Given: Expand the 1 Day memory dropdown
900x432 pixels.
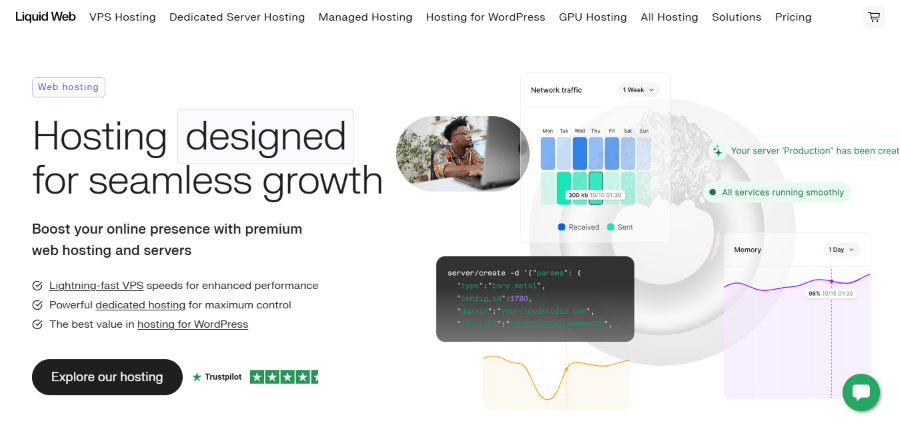Looking at the screenshot, I should pos(841,249).
